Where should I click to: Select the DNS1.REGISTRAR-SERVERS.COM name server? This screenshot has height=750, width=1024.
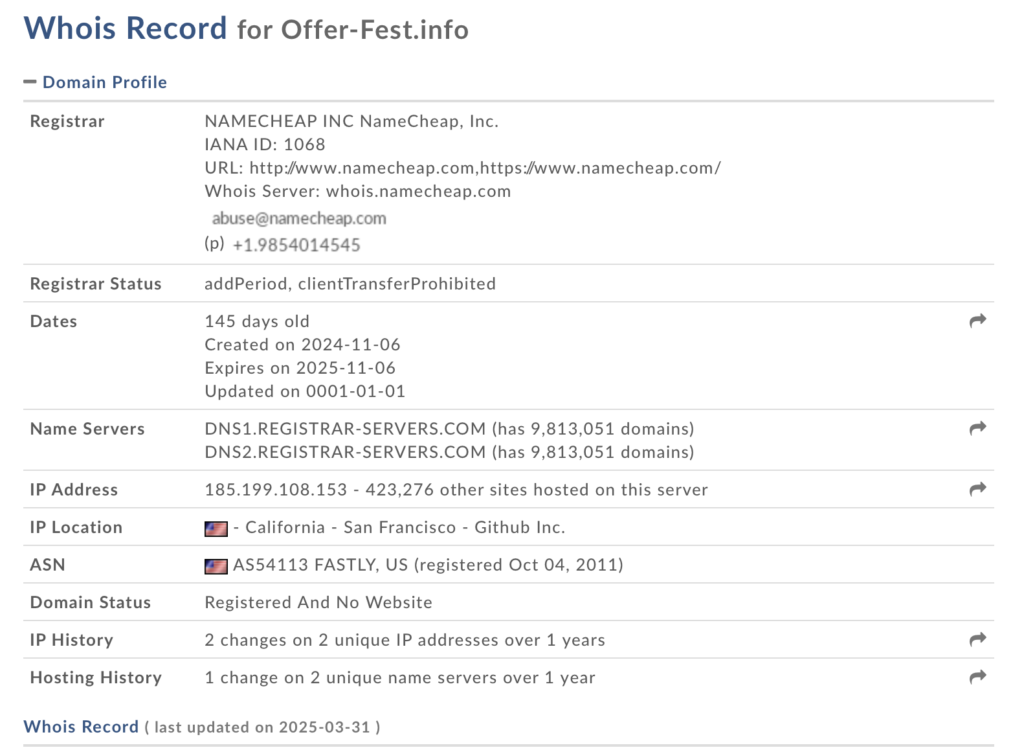(x=346, y=429)
